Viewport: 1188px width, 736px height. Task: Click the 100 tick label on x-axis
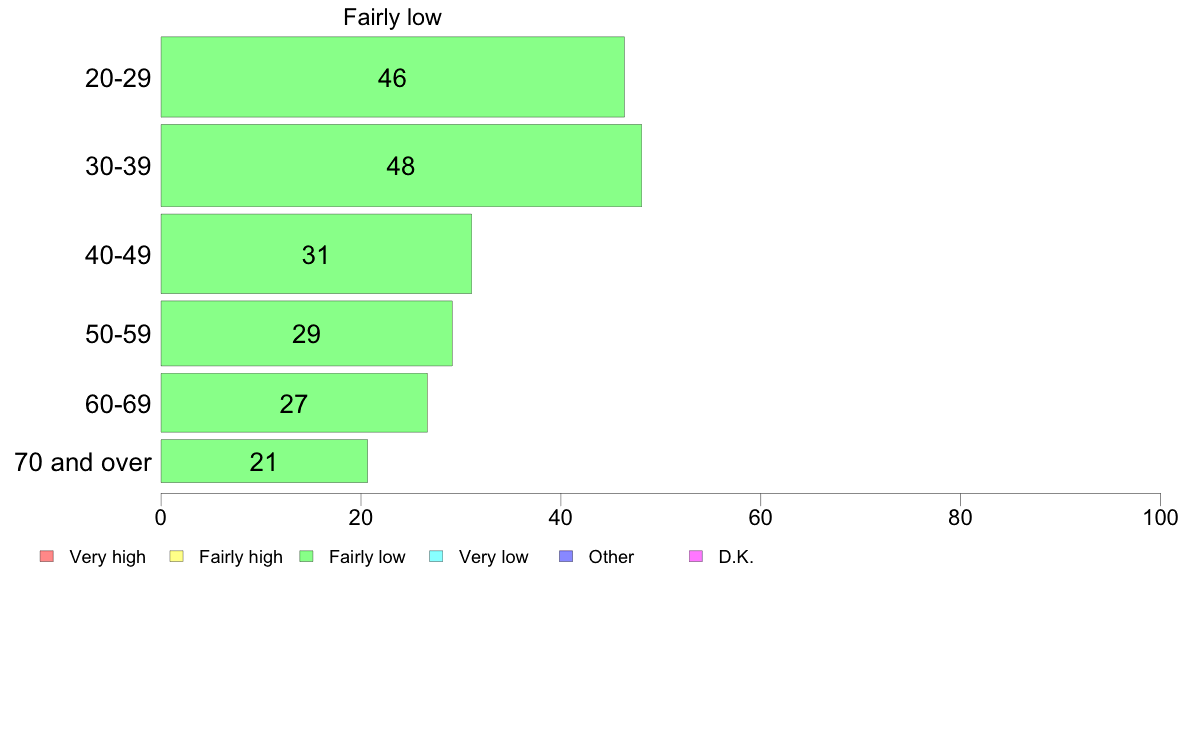1160,518
